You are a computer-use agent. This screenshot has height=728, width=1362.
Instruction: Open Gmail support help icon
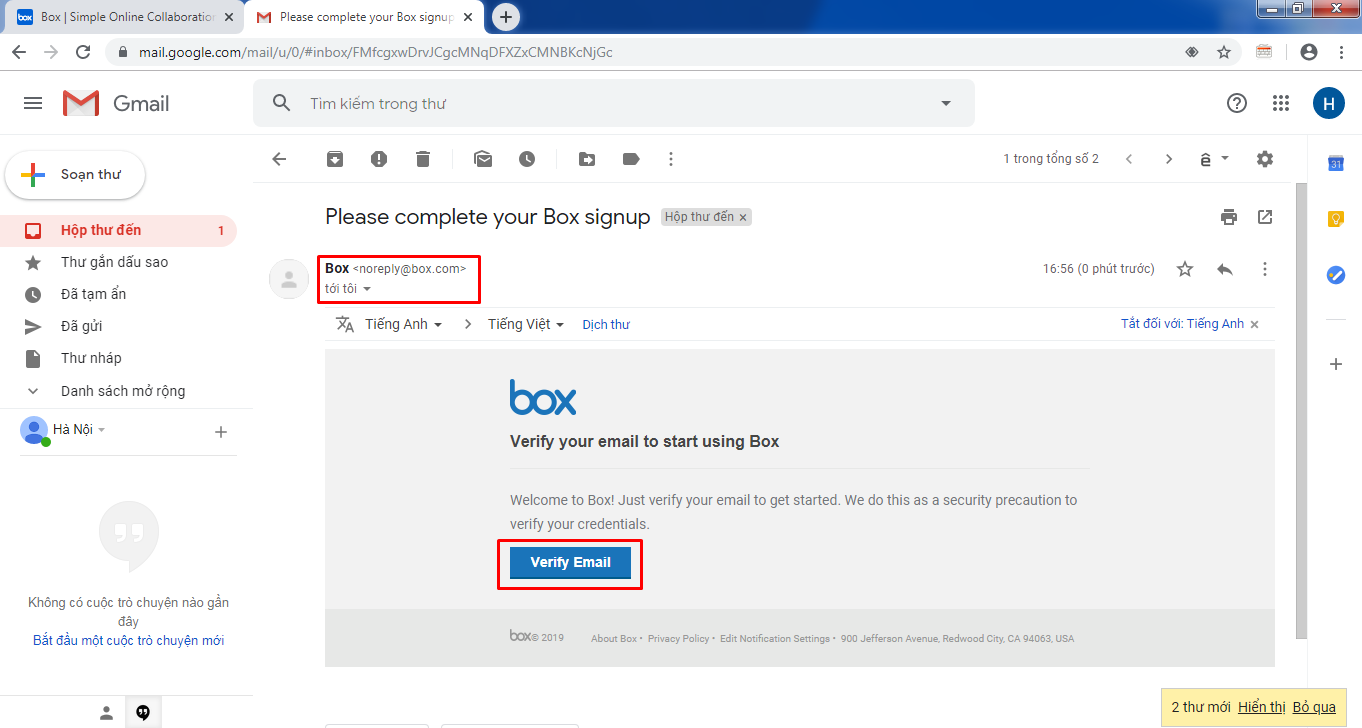1237,103
